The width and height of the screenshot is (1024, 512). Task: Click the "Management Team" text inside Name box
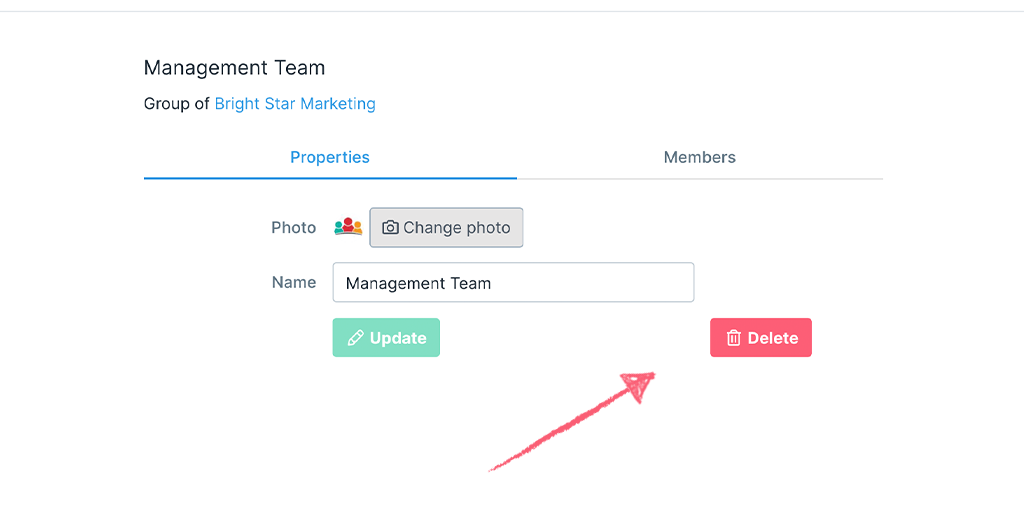[418, 283]
